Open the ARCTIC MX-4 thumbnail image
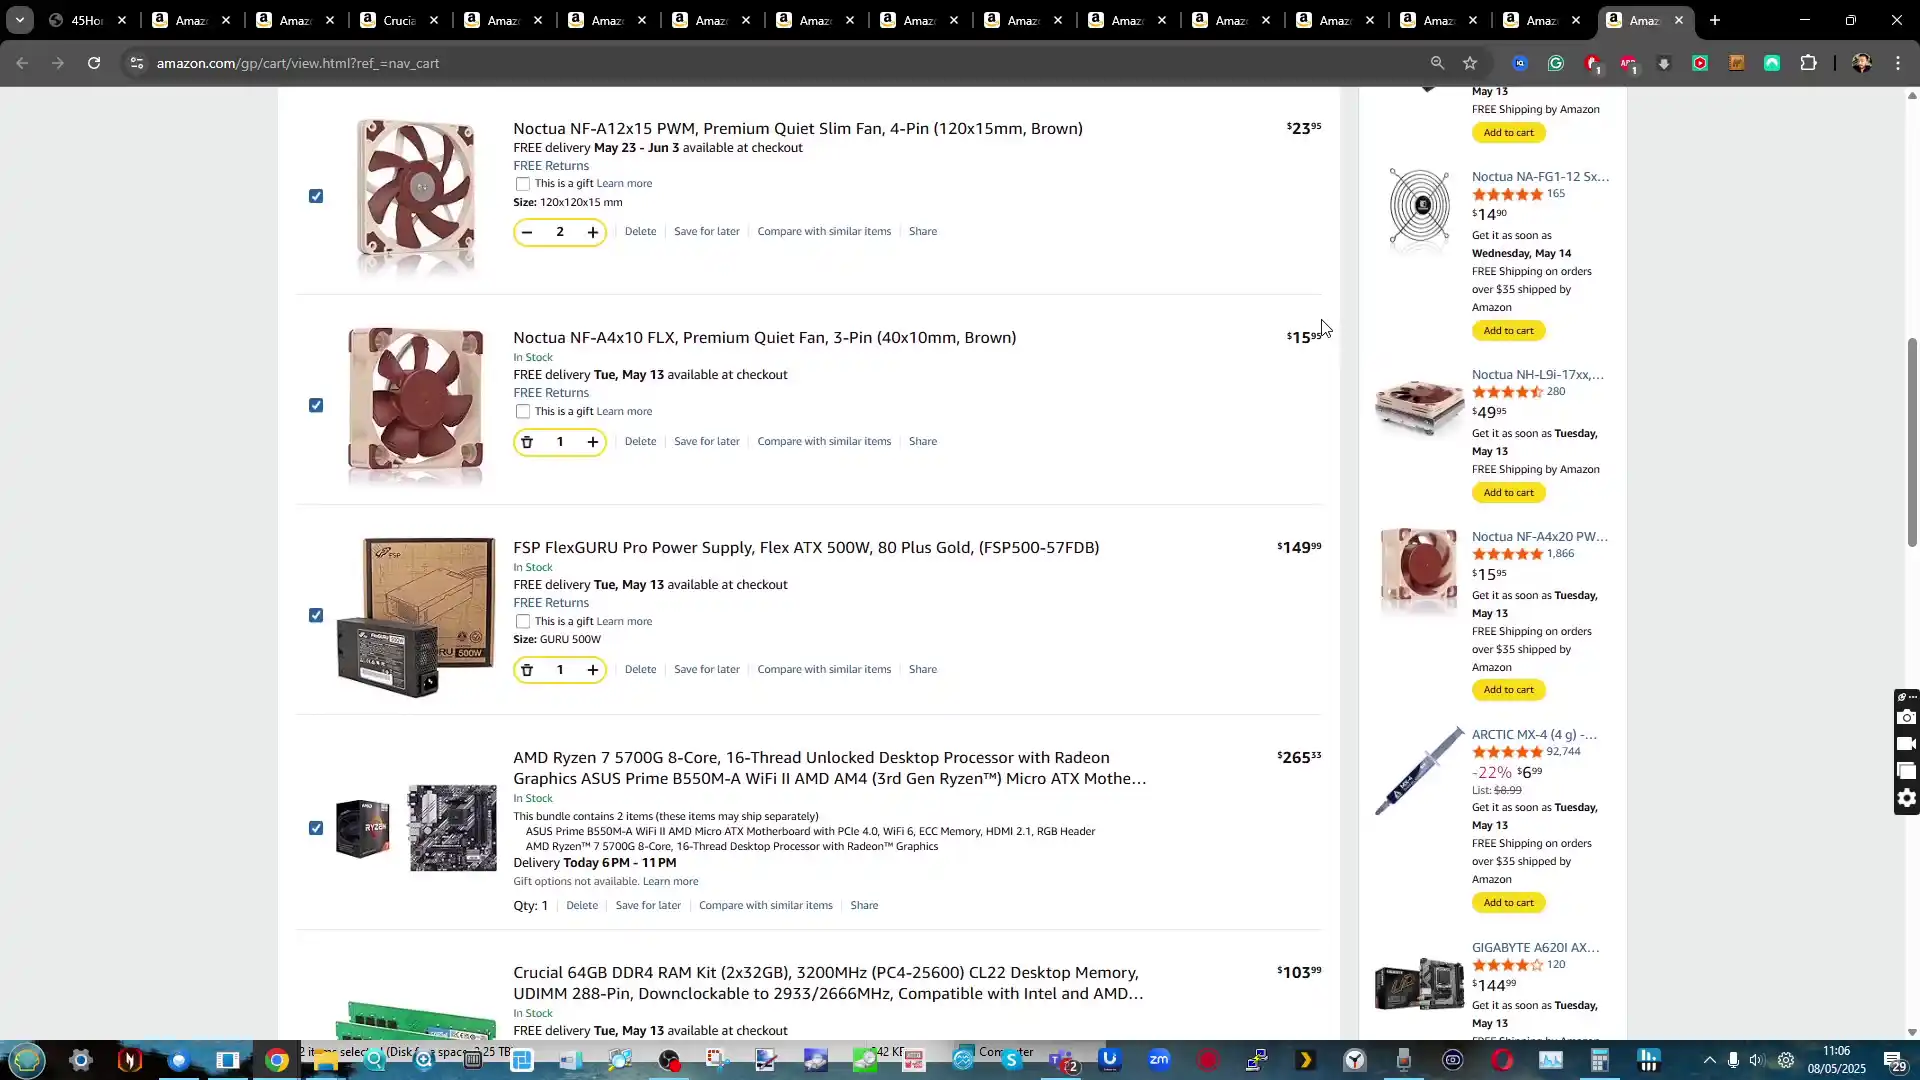This screenshot has width=1920, height=1080. click(x=1419, y=770)
